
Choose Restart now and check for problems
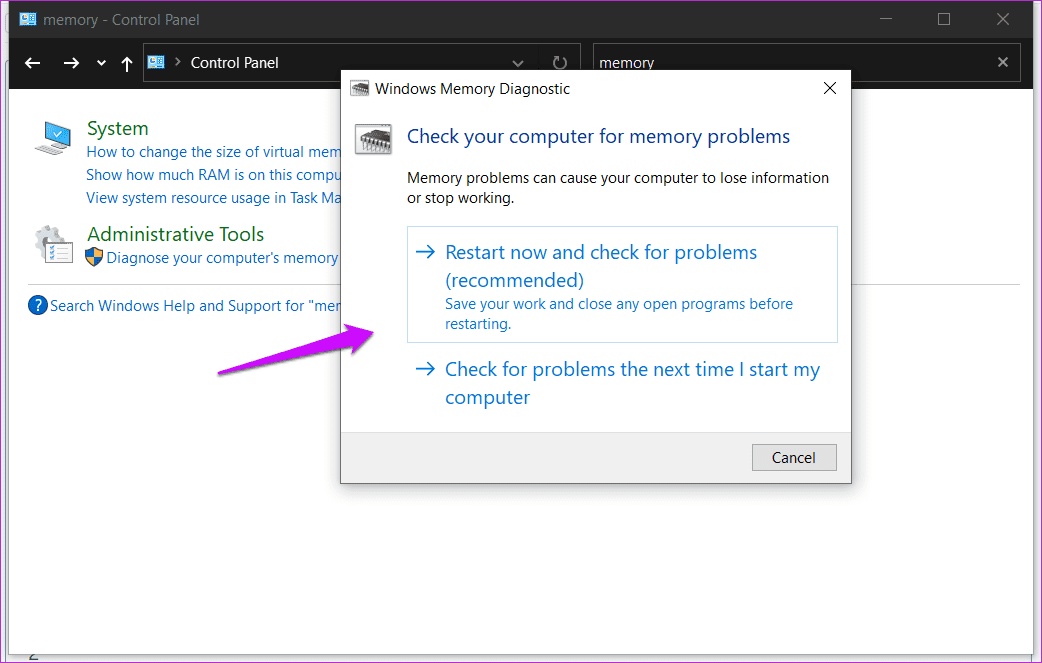click(622, 284)
